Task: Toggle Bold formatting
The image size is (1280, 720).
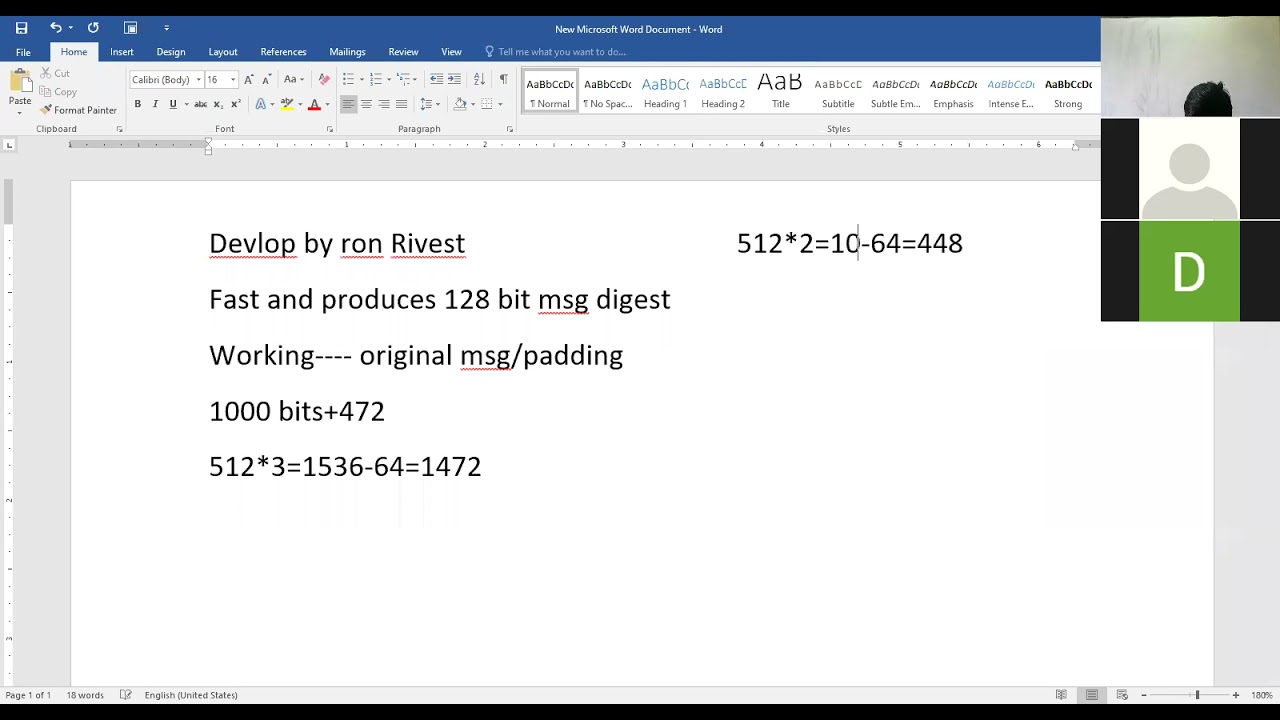Action: [x=138, y=104]
